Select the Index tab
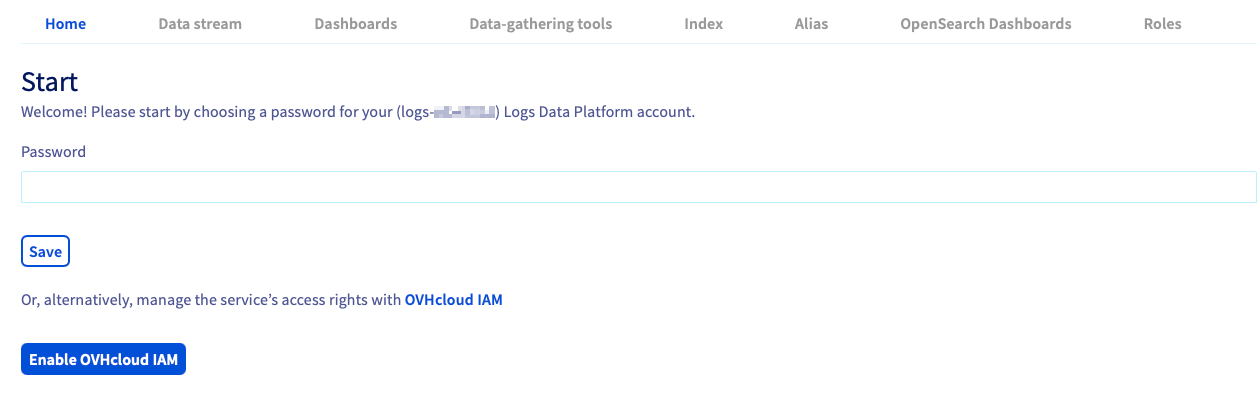The width and height of the screenshot is (1260, 393). (703, 23)
